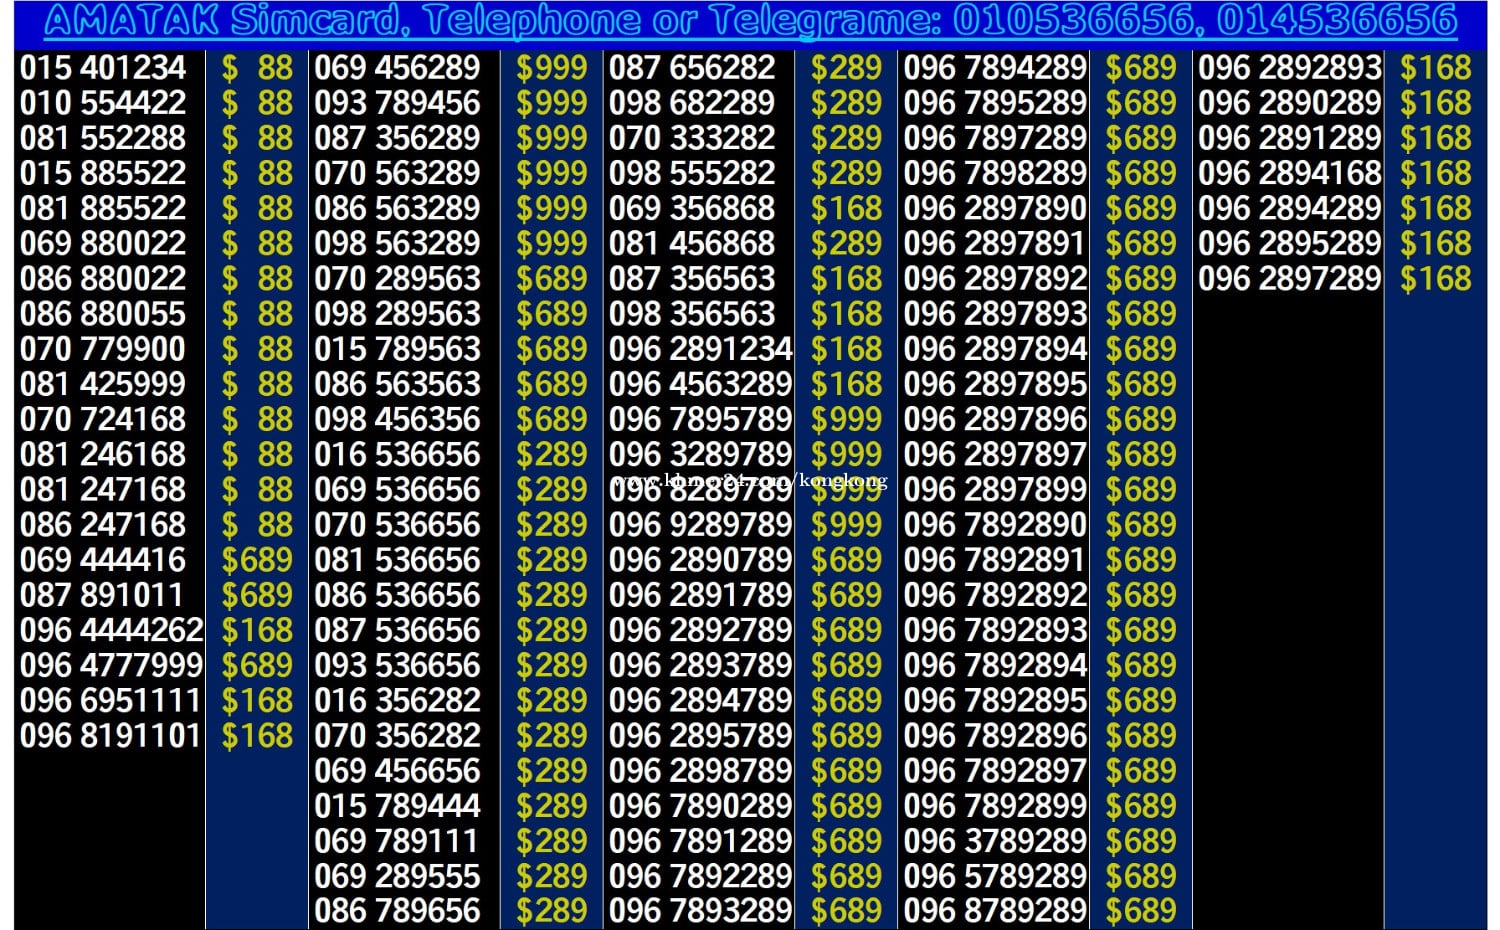Pick the number 096 2897899
Viewport: 1500px width, 930px height.
[x=995, y=490]
